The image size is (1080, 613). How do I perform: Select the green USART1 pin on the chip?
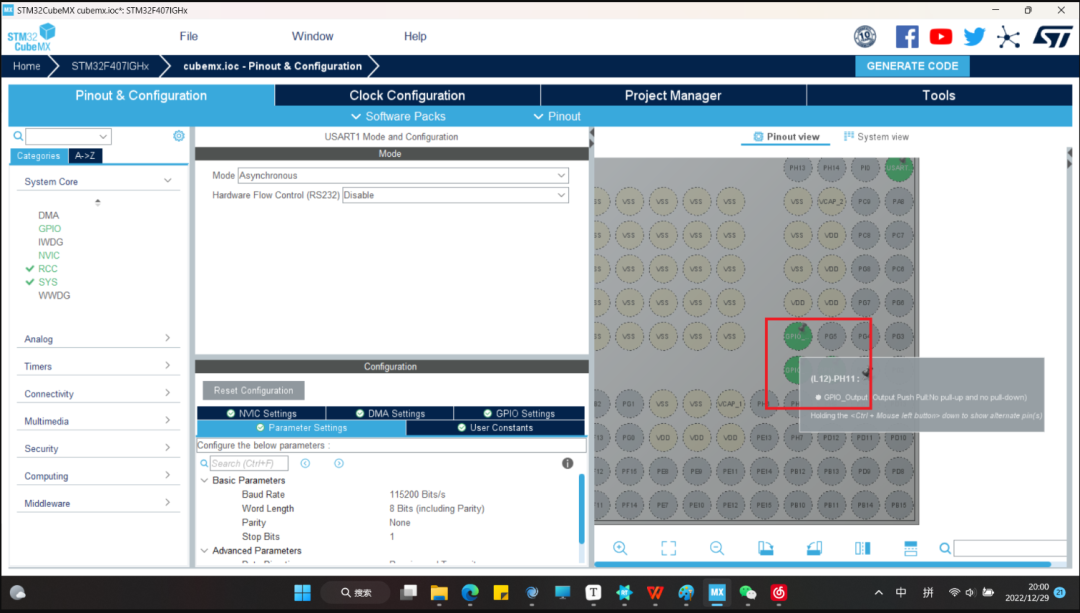point(898,167)
